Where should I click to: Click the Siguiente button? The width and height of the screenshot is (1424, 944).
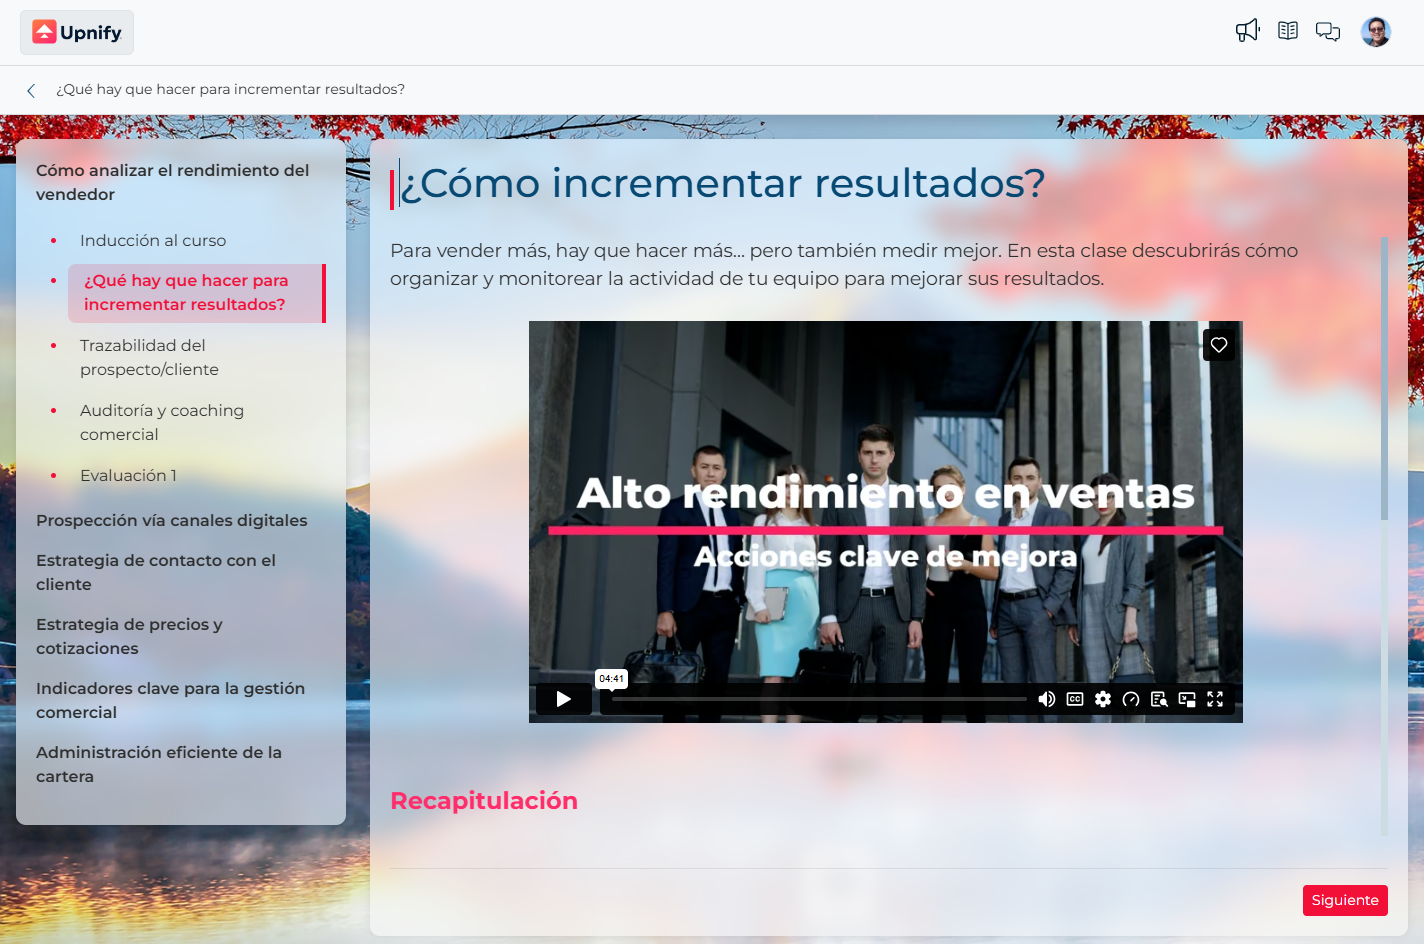(1345, 900)
